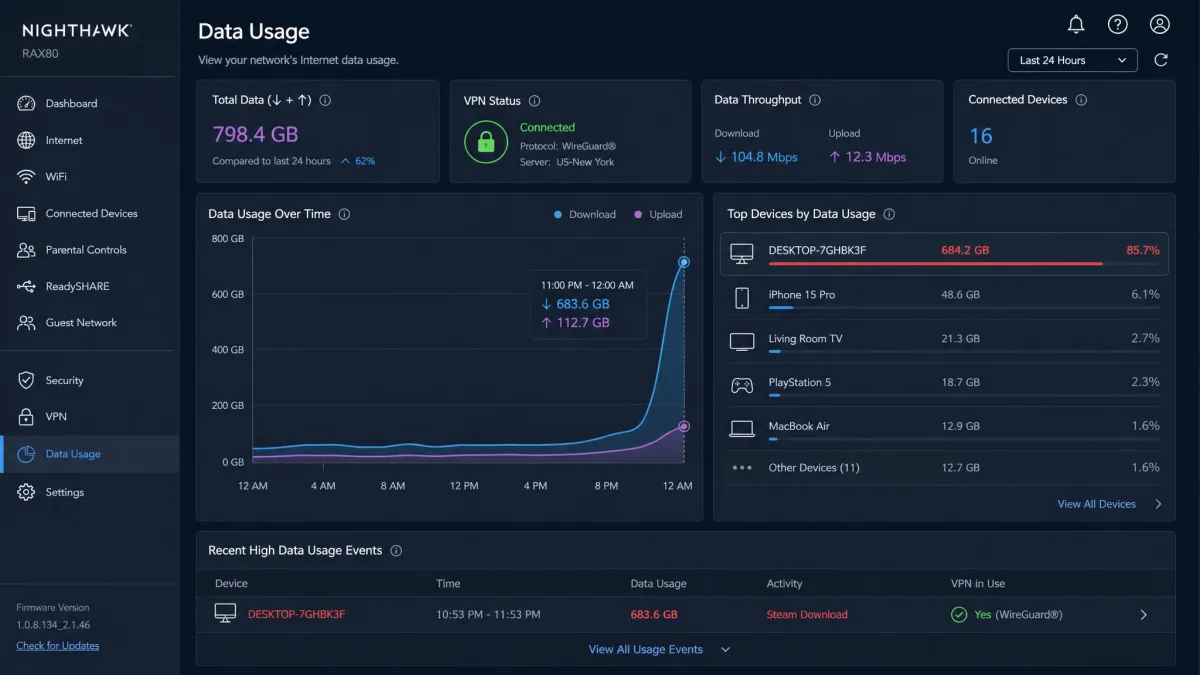This screenshot has height=675, width=1200.
Task: Click the 16 online devices count
Action: coord(981,135)
